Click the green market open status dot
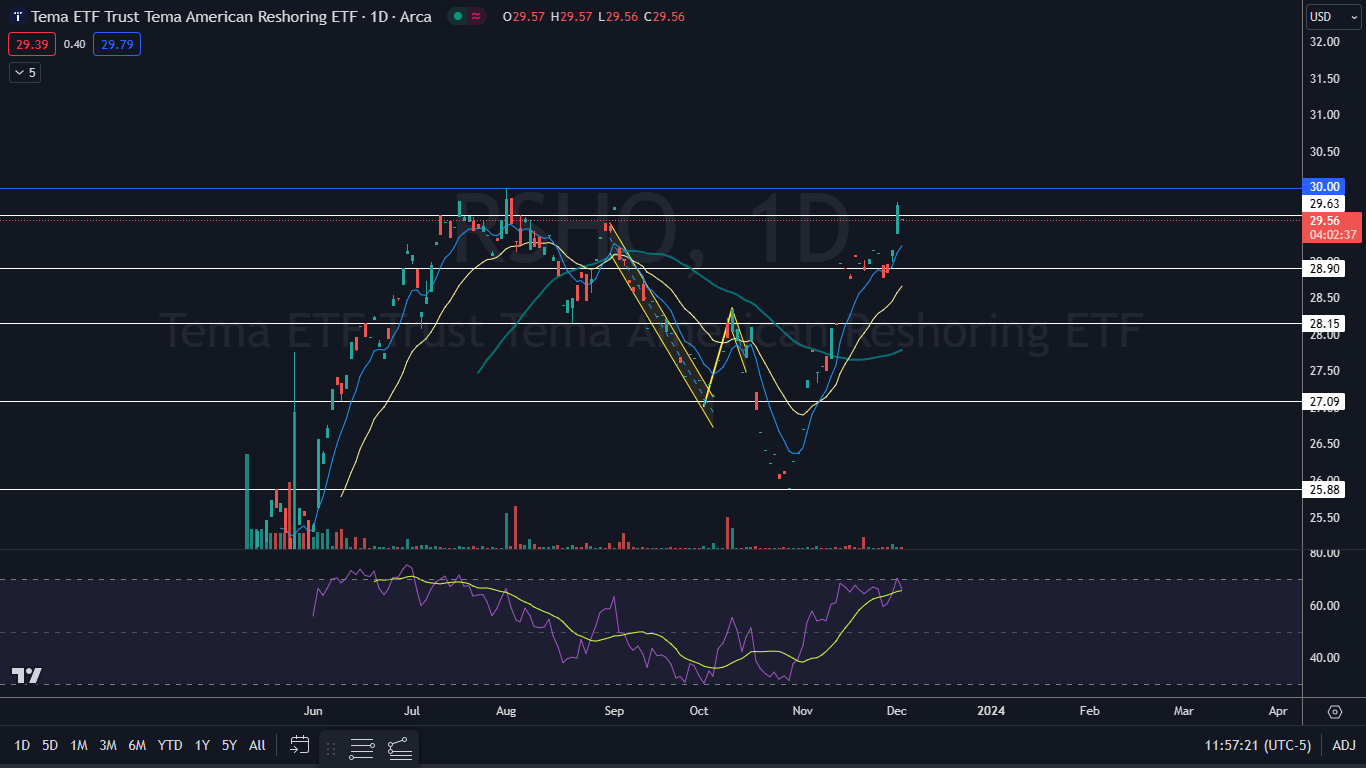Viewport: 1366px width, 768px height. point(457,17)
